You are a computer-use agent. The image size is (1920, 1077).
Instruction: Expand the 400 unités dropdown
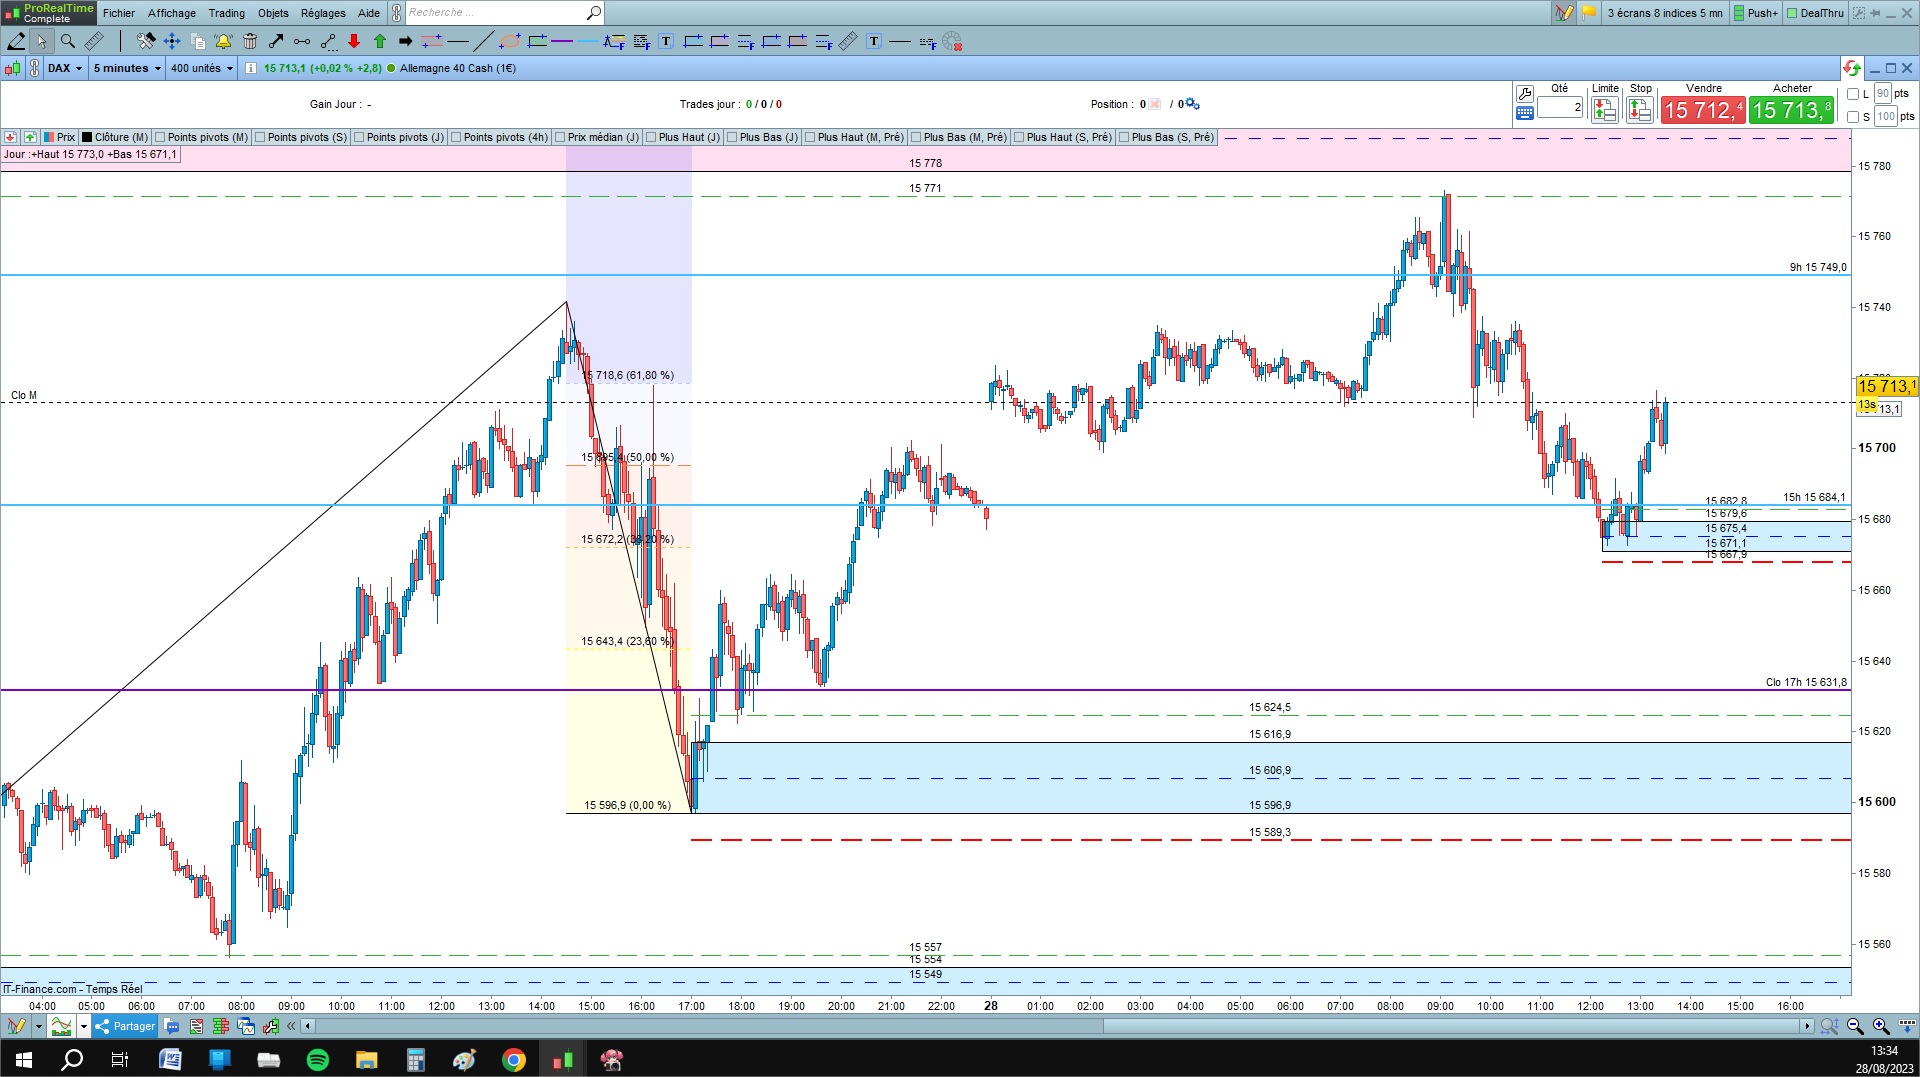click(202, 68)
